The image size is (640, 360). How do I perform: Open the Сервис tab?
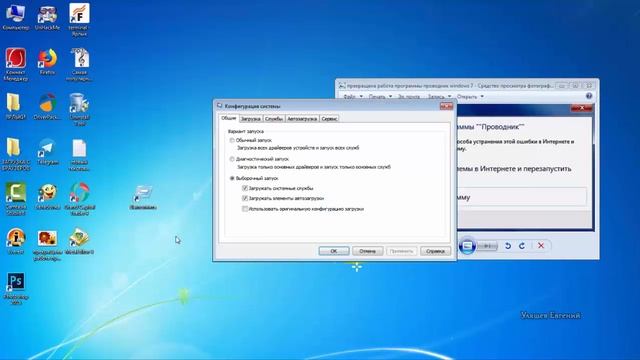point(329,119)
